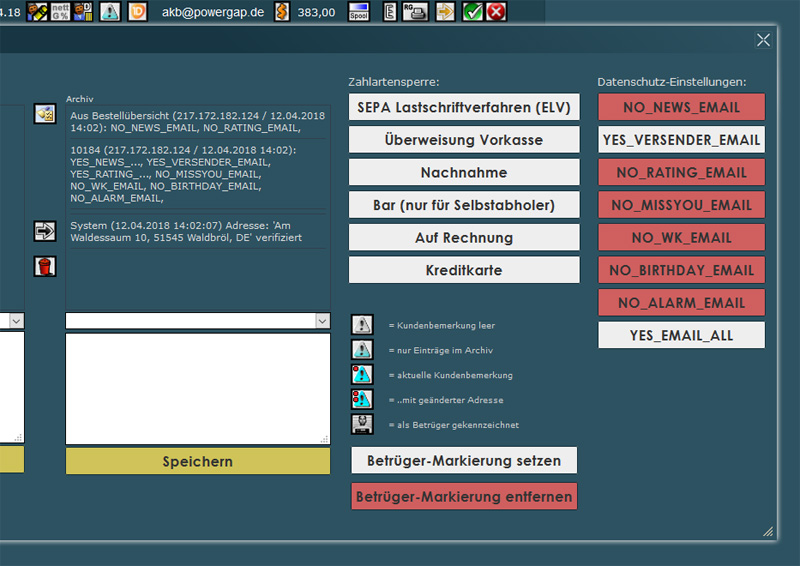
Task: Click the akb@powergap.de email text
Action: (213, 12)
